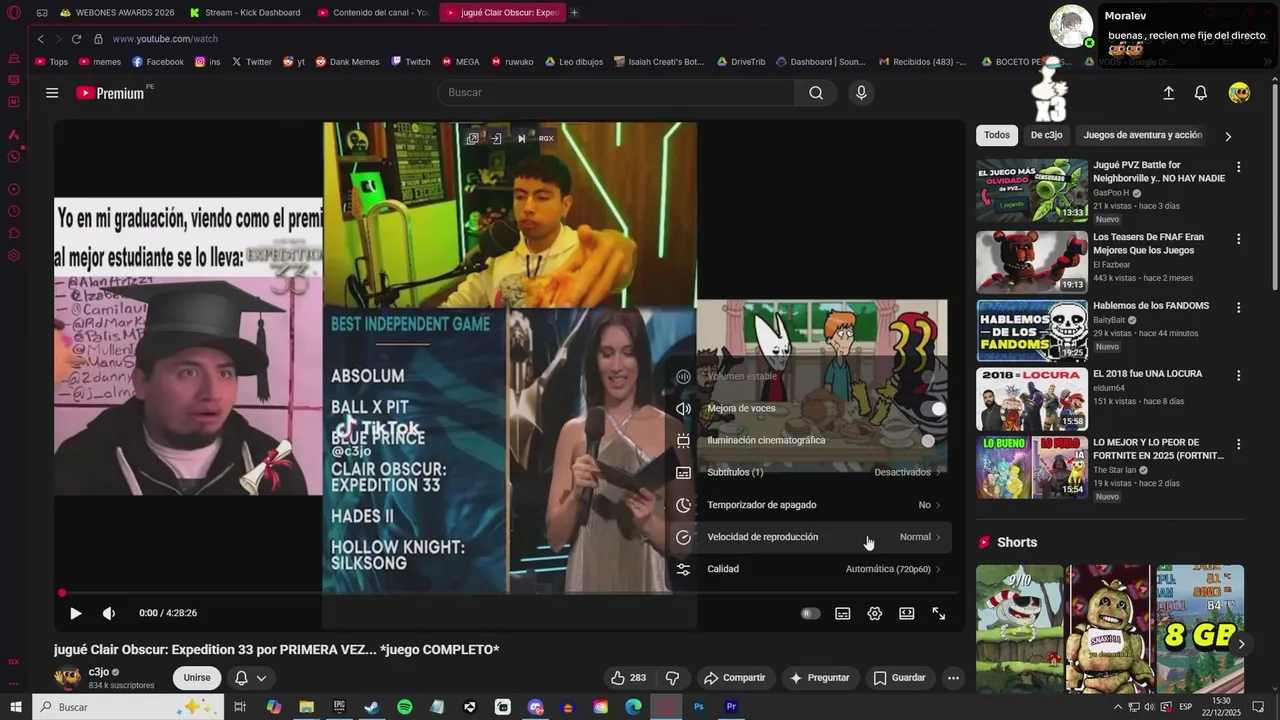Like the video with thumbs up
The image size is (1280, 720).
(x=628, y=678)
